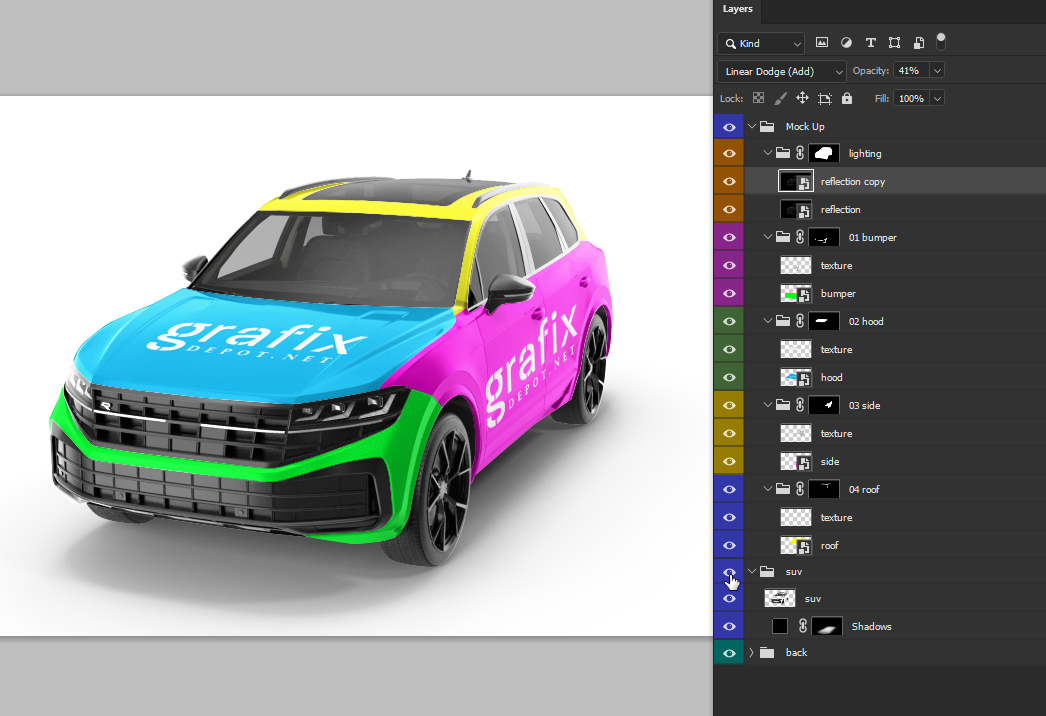Lock layer position move icon
1046x716 pixels.
[x=802, y=99]
